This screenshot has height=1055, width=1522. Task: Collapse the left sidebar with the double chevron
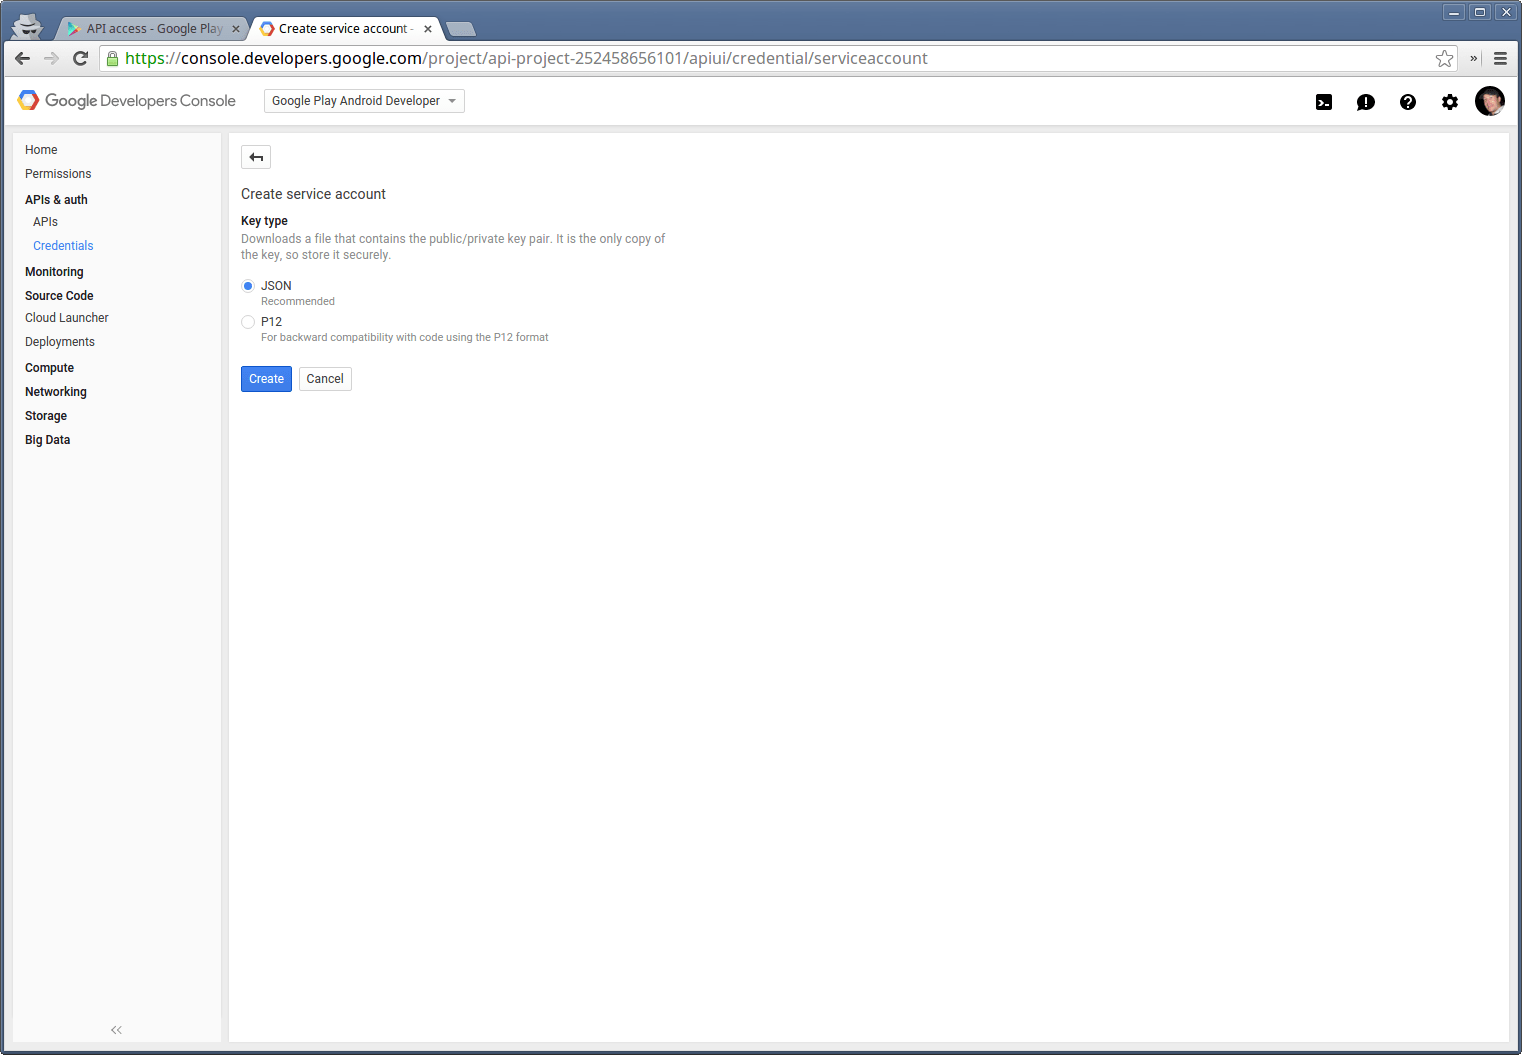[x=116, y=1029]
